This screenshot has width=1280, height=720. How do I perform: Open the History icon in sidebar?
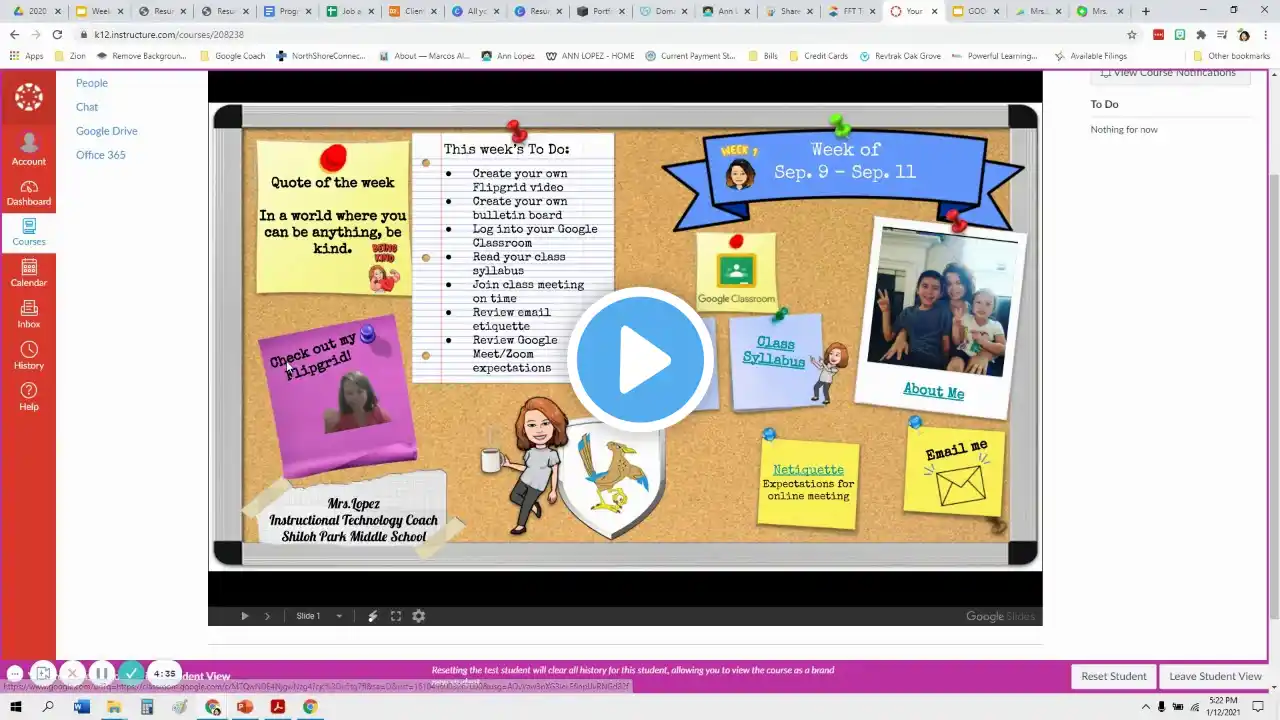[x=28, y=356]
